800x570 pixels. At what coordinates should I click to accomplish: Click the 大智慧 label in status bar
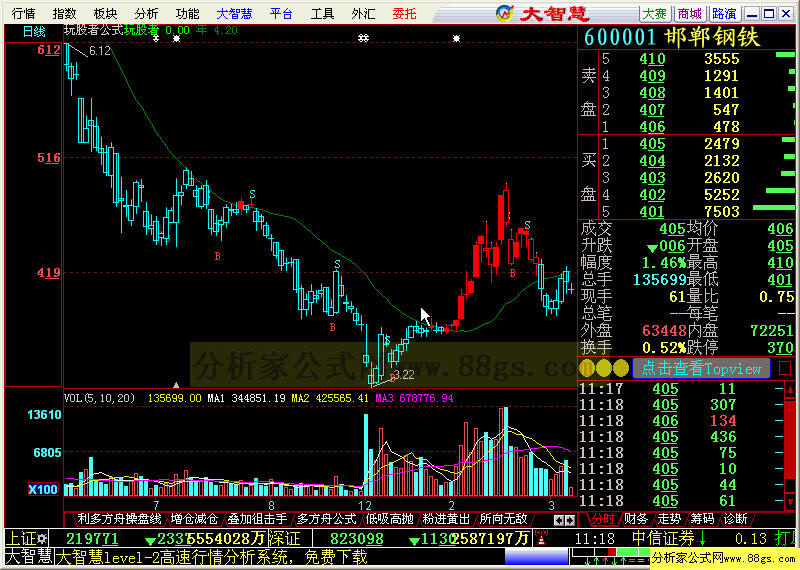coord(29,556)
